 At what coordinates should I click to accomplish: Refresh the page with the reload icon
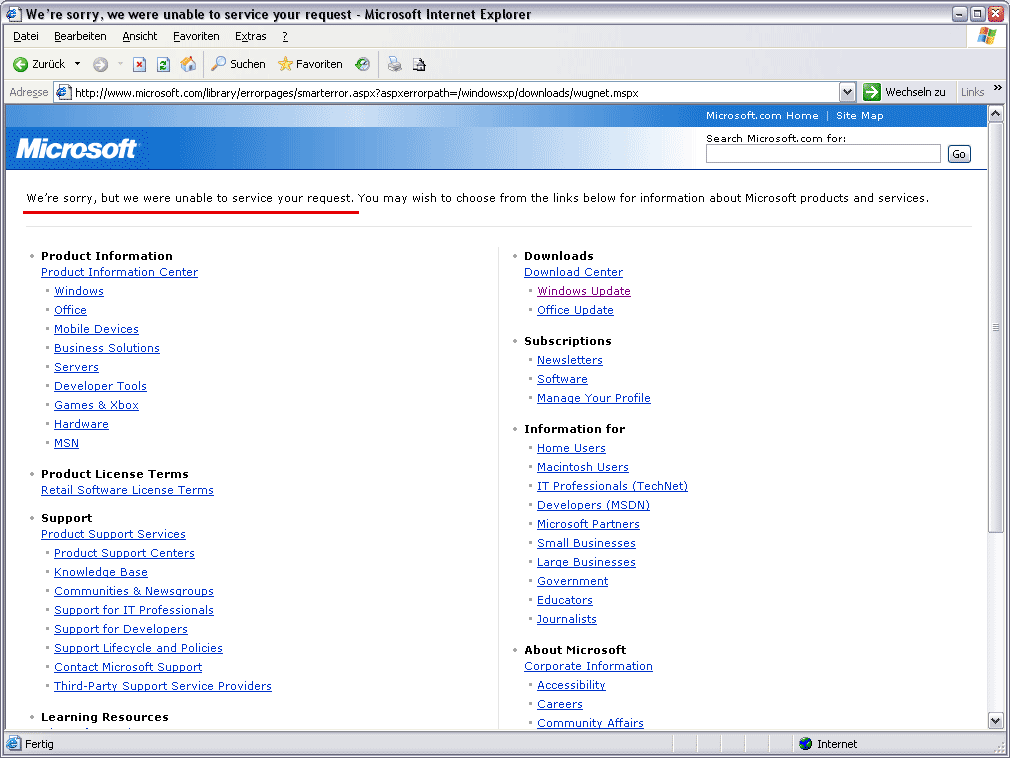[x=163, y=64]
